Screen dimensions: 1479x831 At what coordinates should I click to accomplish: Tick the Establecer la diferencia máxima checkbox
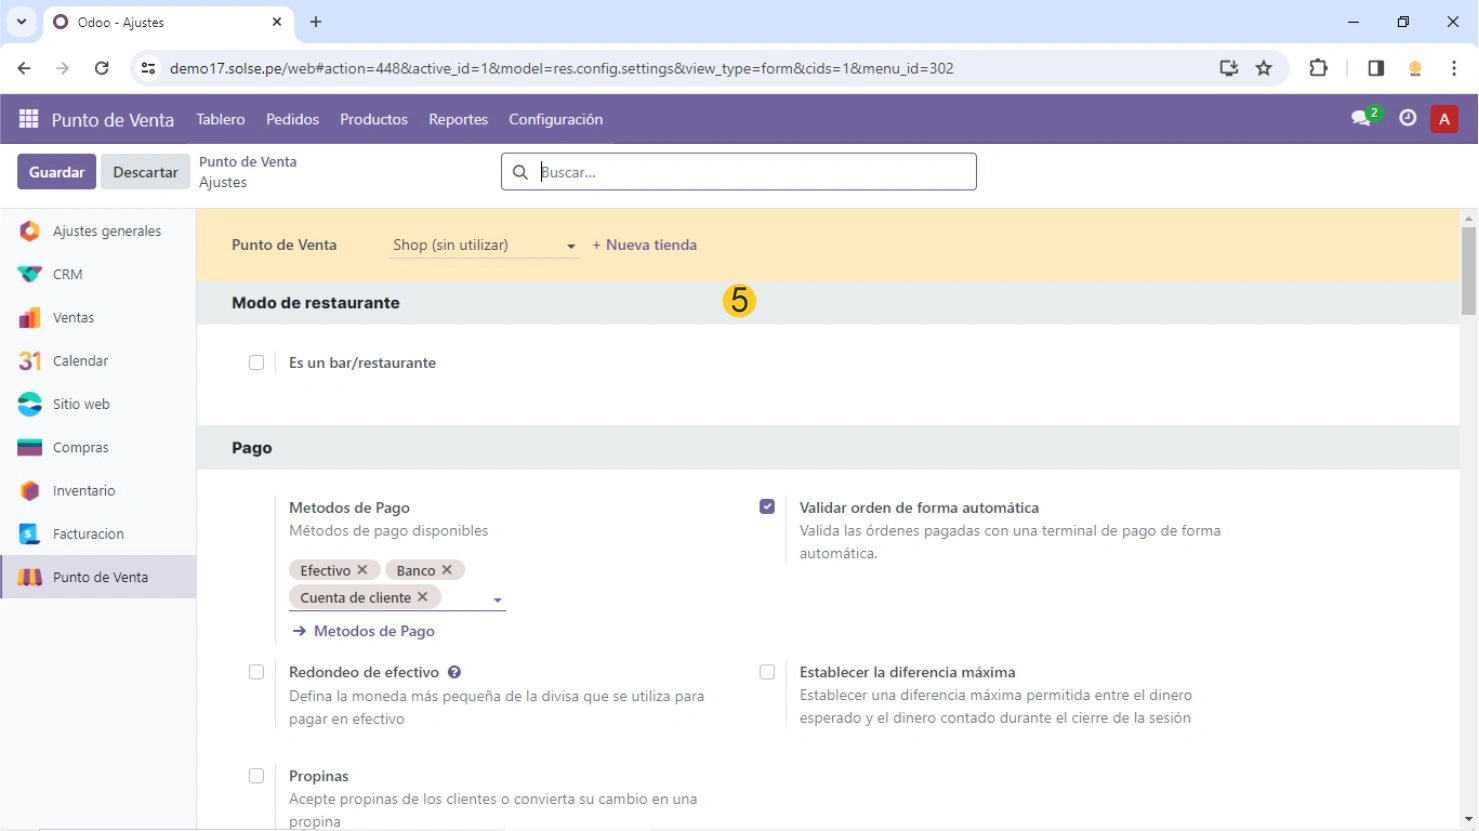(x=767, y=672)
